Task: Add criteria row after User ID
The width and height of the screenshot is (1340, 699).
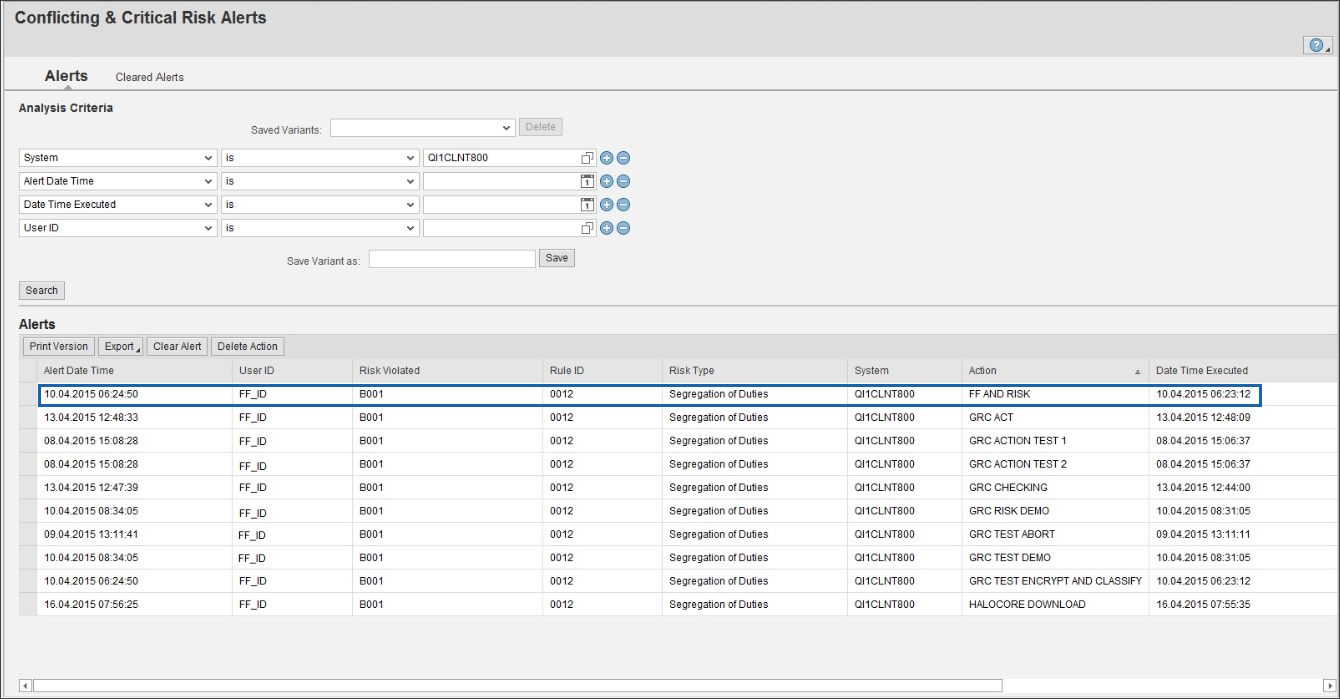Action: point(606,228)
